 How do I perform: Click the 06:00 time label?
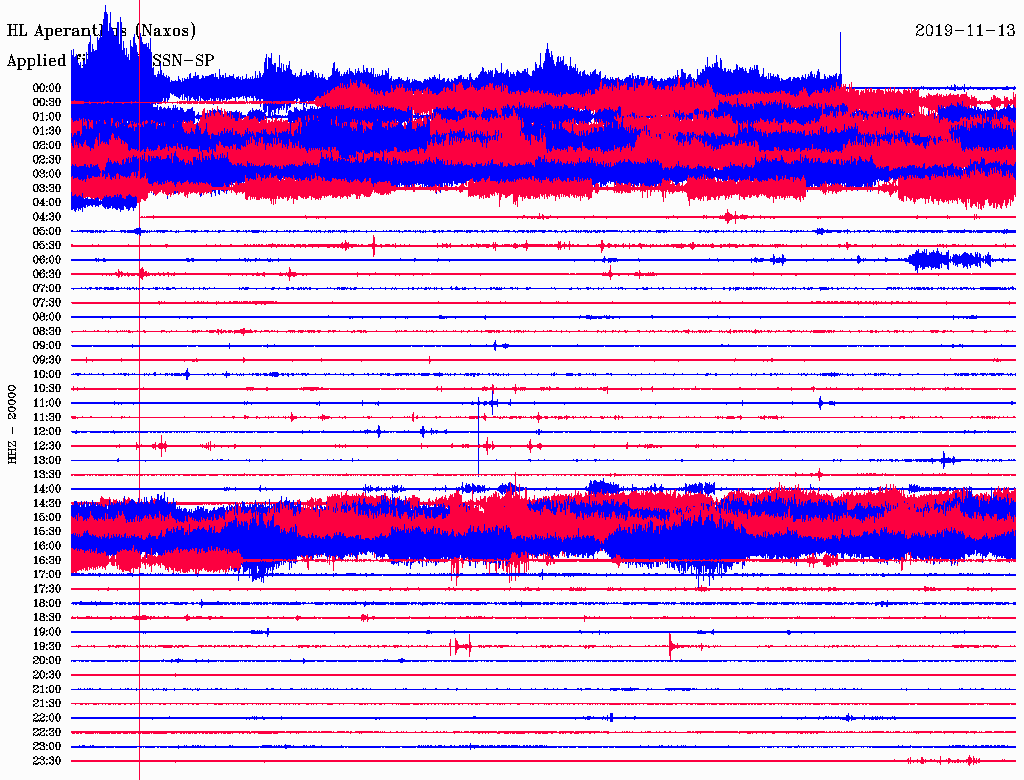click(x=47, y=261)
